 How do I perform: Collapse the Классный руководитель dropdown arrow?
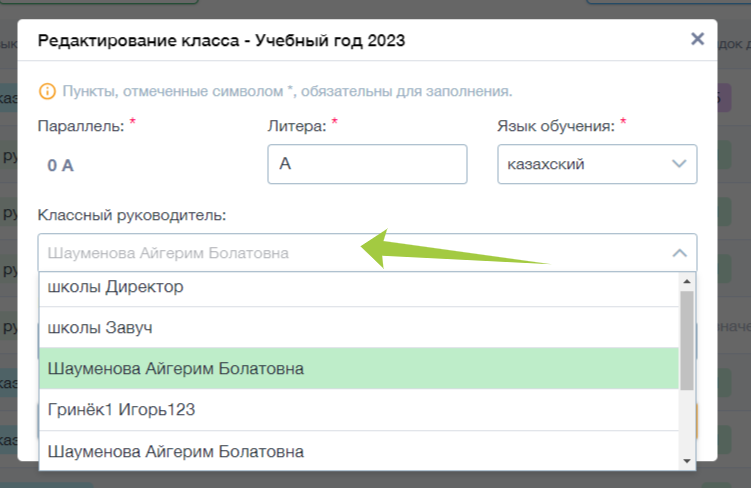pos(679,253)
